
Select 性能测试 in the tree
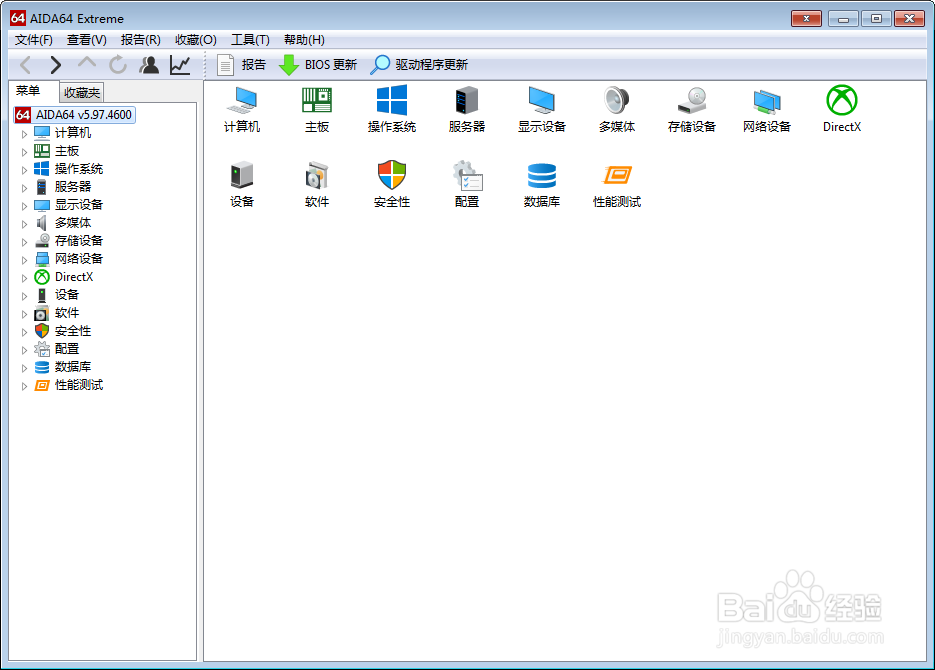pyautogui.click(x=79, y=385)
